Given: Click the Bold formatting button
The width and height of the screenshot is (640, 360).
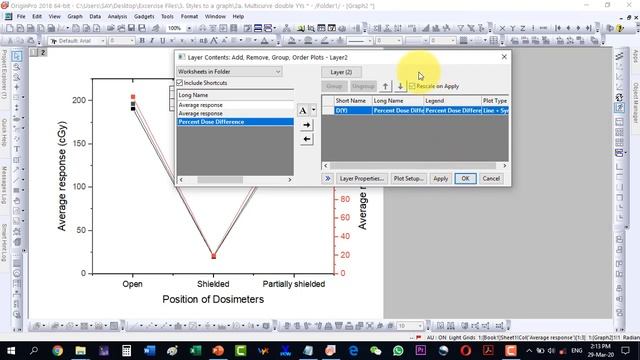Looking at the screenshot, I should point(142,40).
